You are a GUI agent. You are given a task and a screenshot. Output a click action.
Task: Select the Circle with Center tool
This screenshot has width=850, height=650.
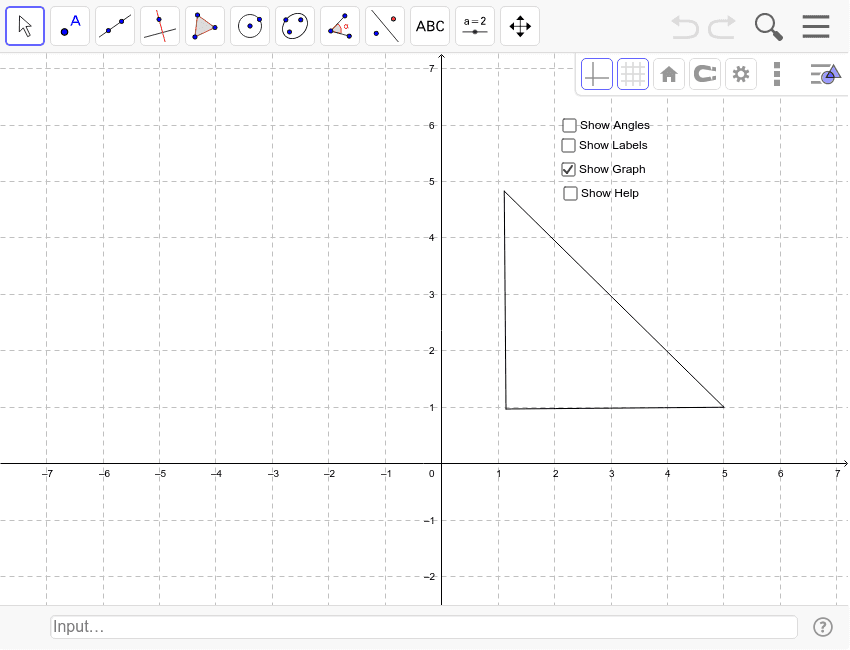[250, 26]
